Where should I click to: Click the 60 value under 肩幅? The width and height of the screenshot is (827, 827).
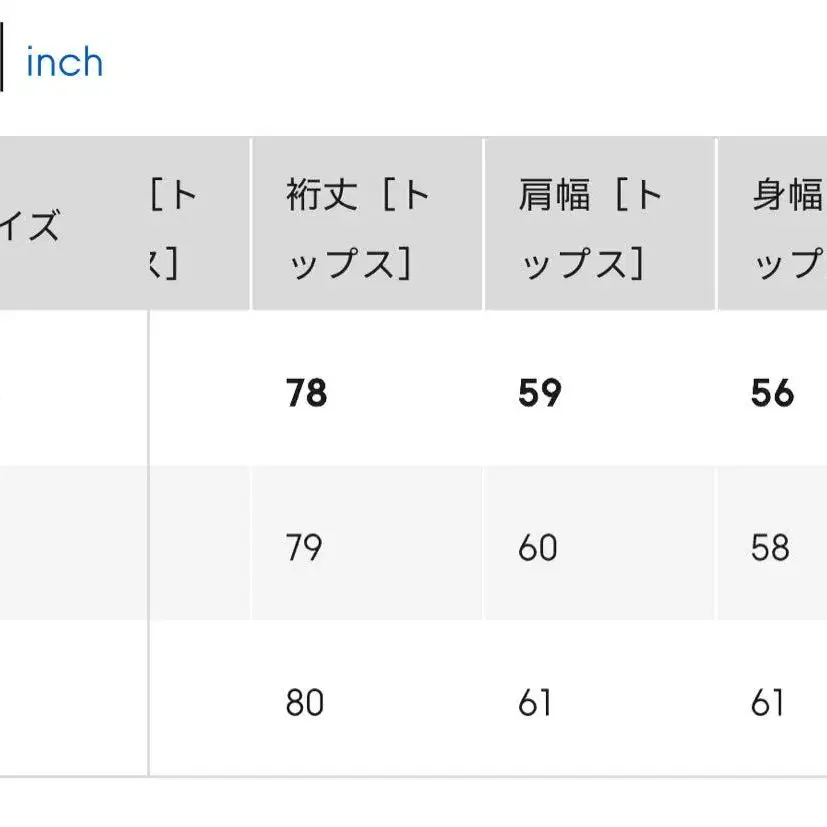coord(538,548)
